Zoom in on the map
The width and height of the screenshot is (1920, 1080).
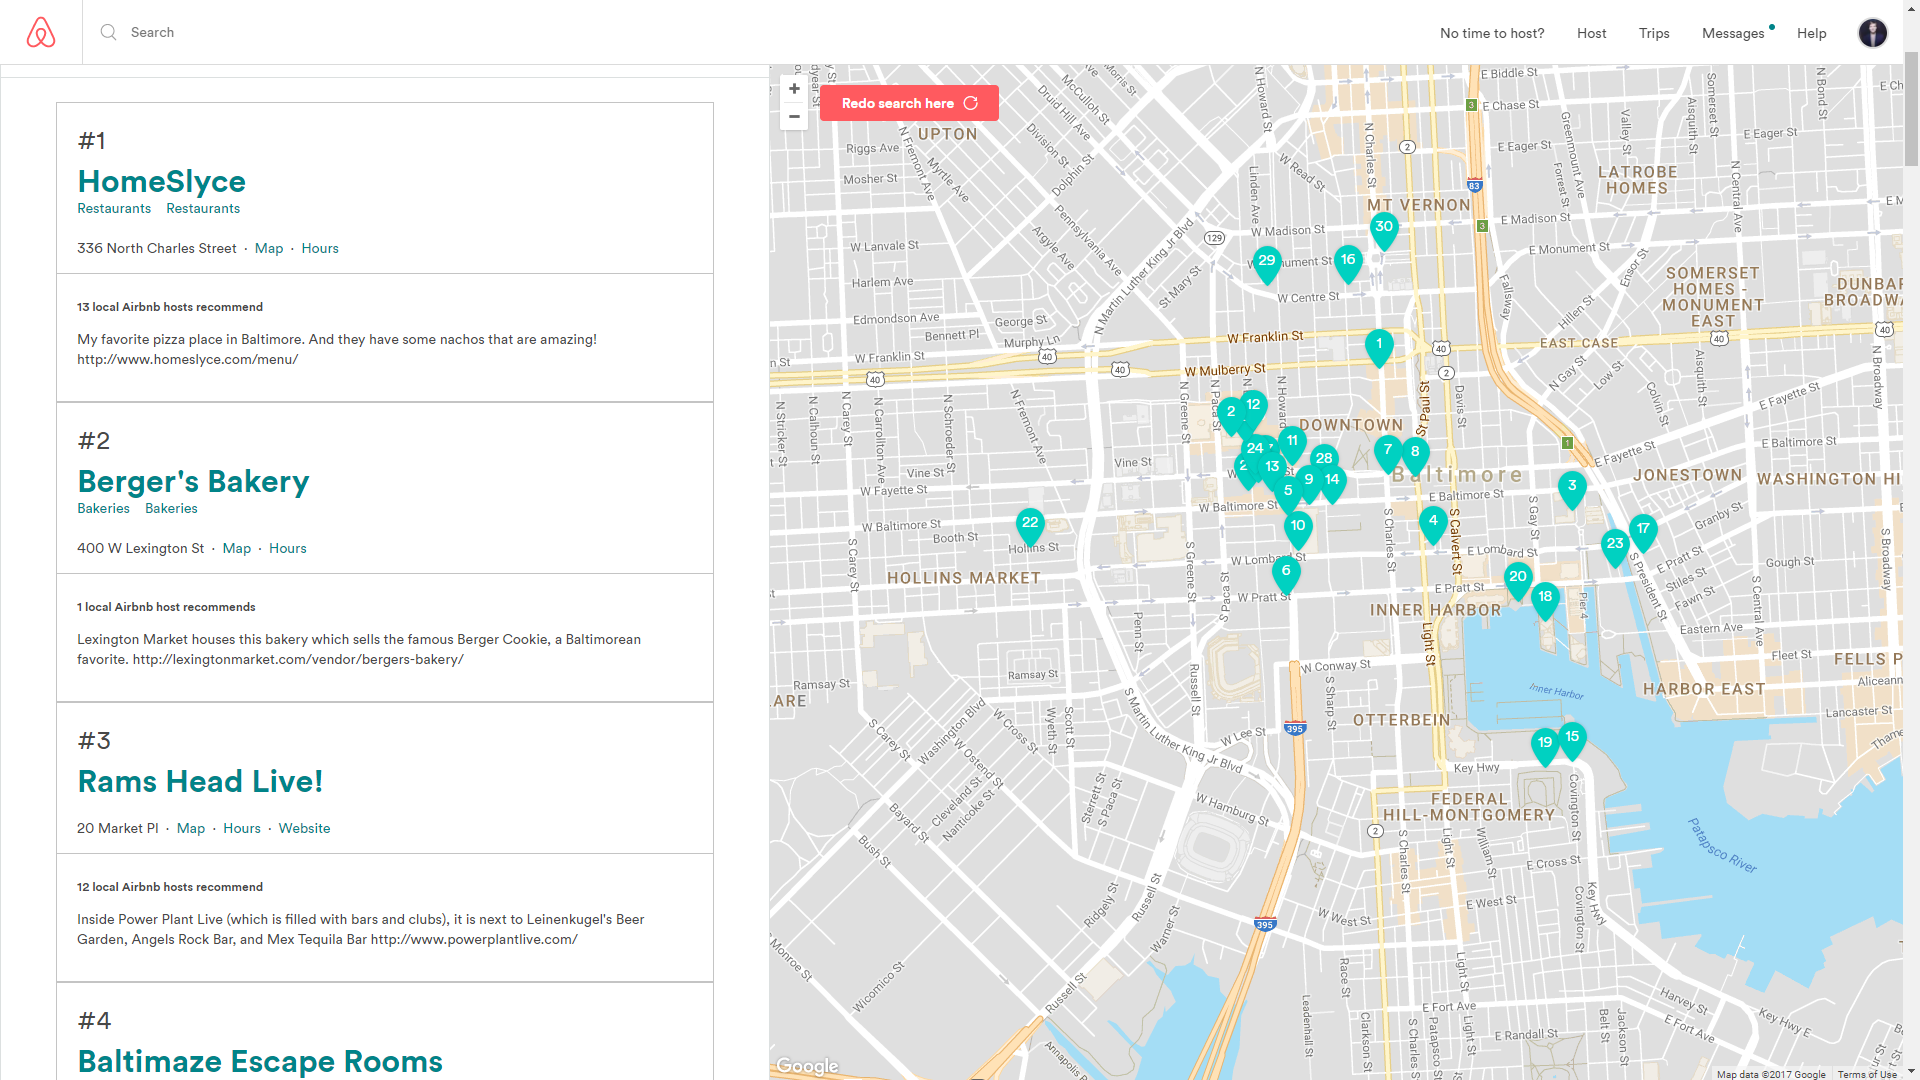[794, 89]
